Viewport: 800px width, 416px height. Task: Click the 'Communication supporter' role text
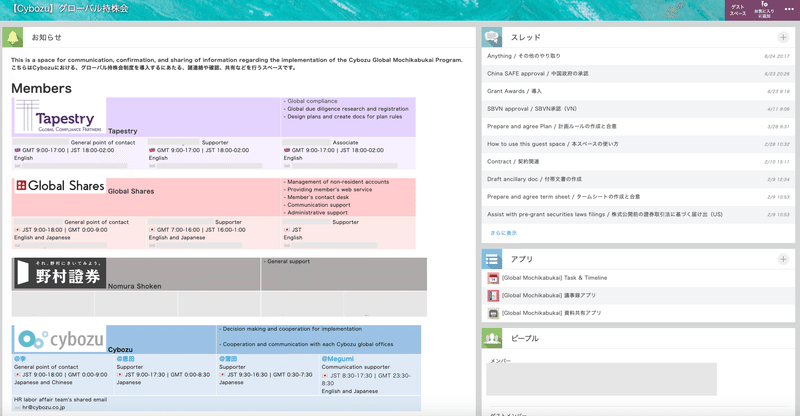click(356, 367)
